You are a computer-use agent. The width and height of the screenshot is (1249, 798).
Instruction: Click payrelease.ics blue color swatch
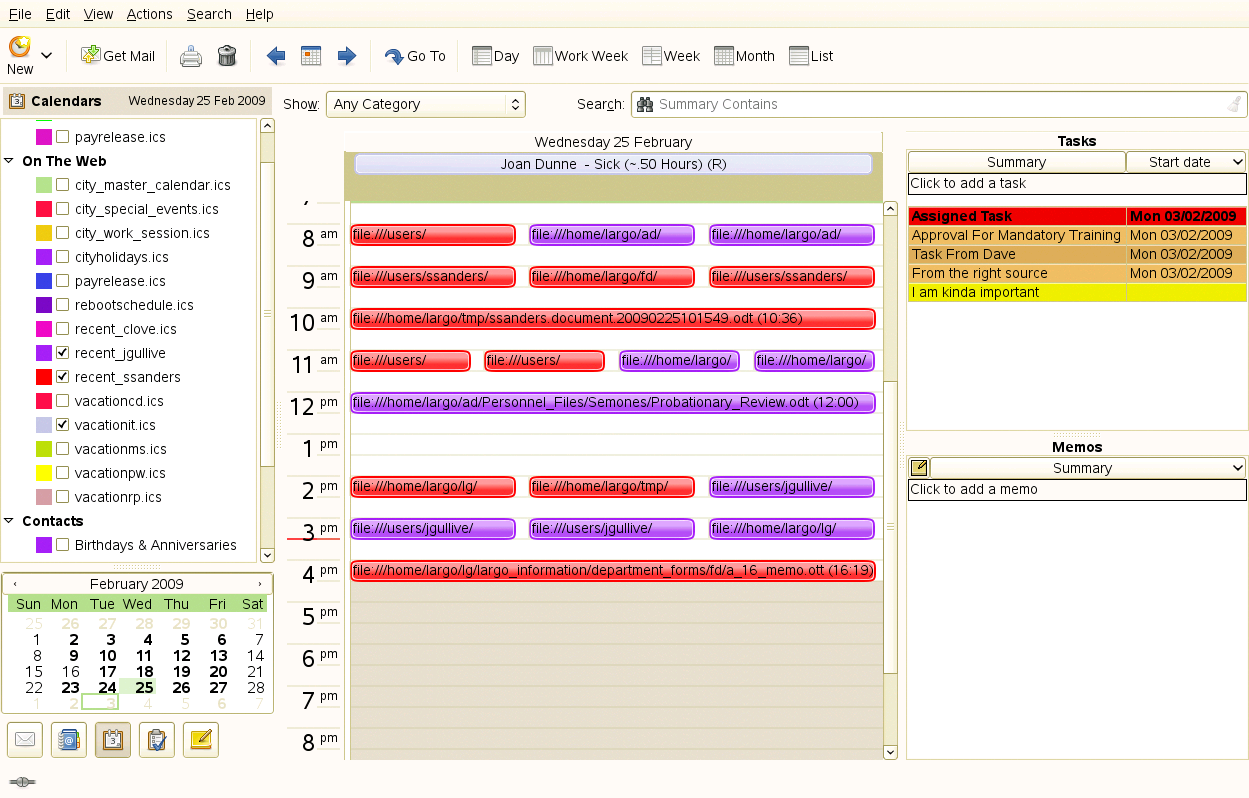click(44, 281)
